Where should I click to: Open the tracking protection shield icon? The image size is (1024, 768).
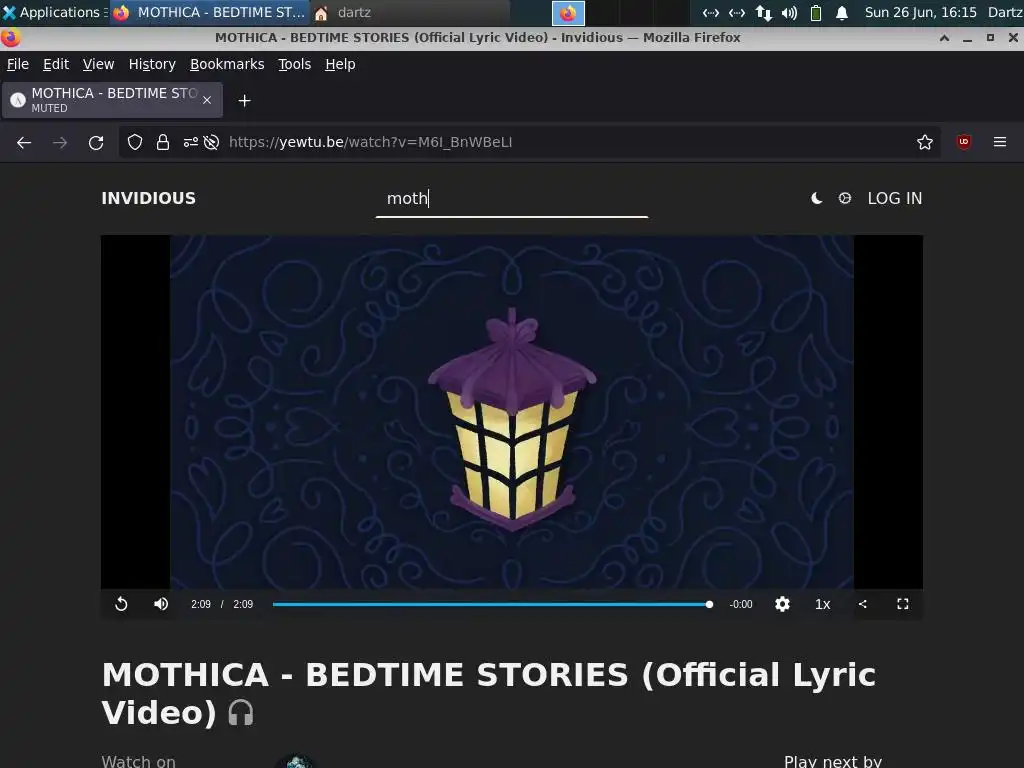click(x=135, y=142)
